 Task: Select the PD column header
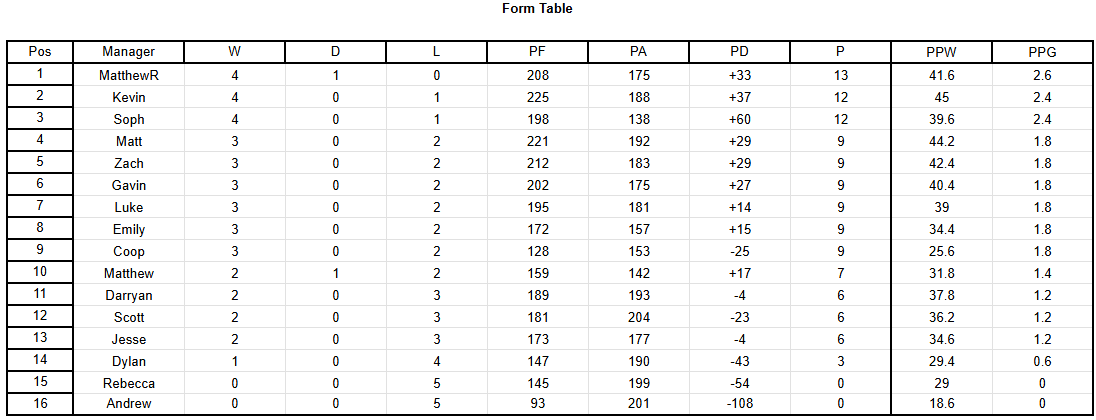click(x=739, y=52)
